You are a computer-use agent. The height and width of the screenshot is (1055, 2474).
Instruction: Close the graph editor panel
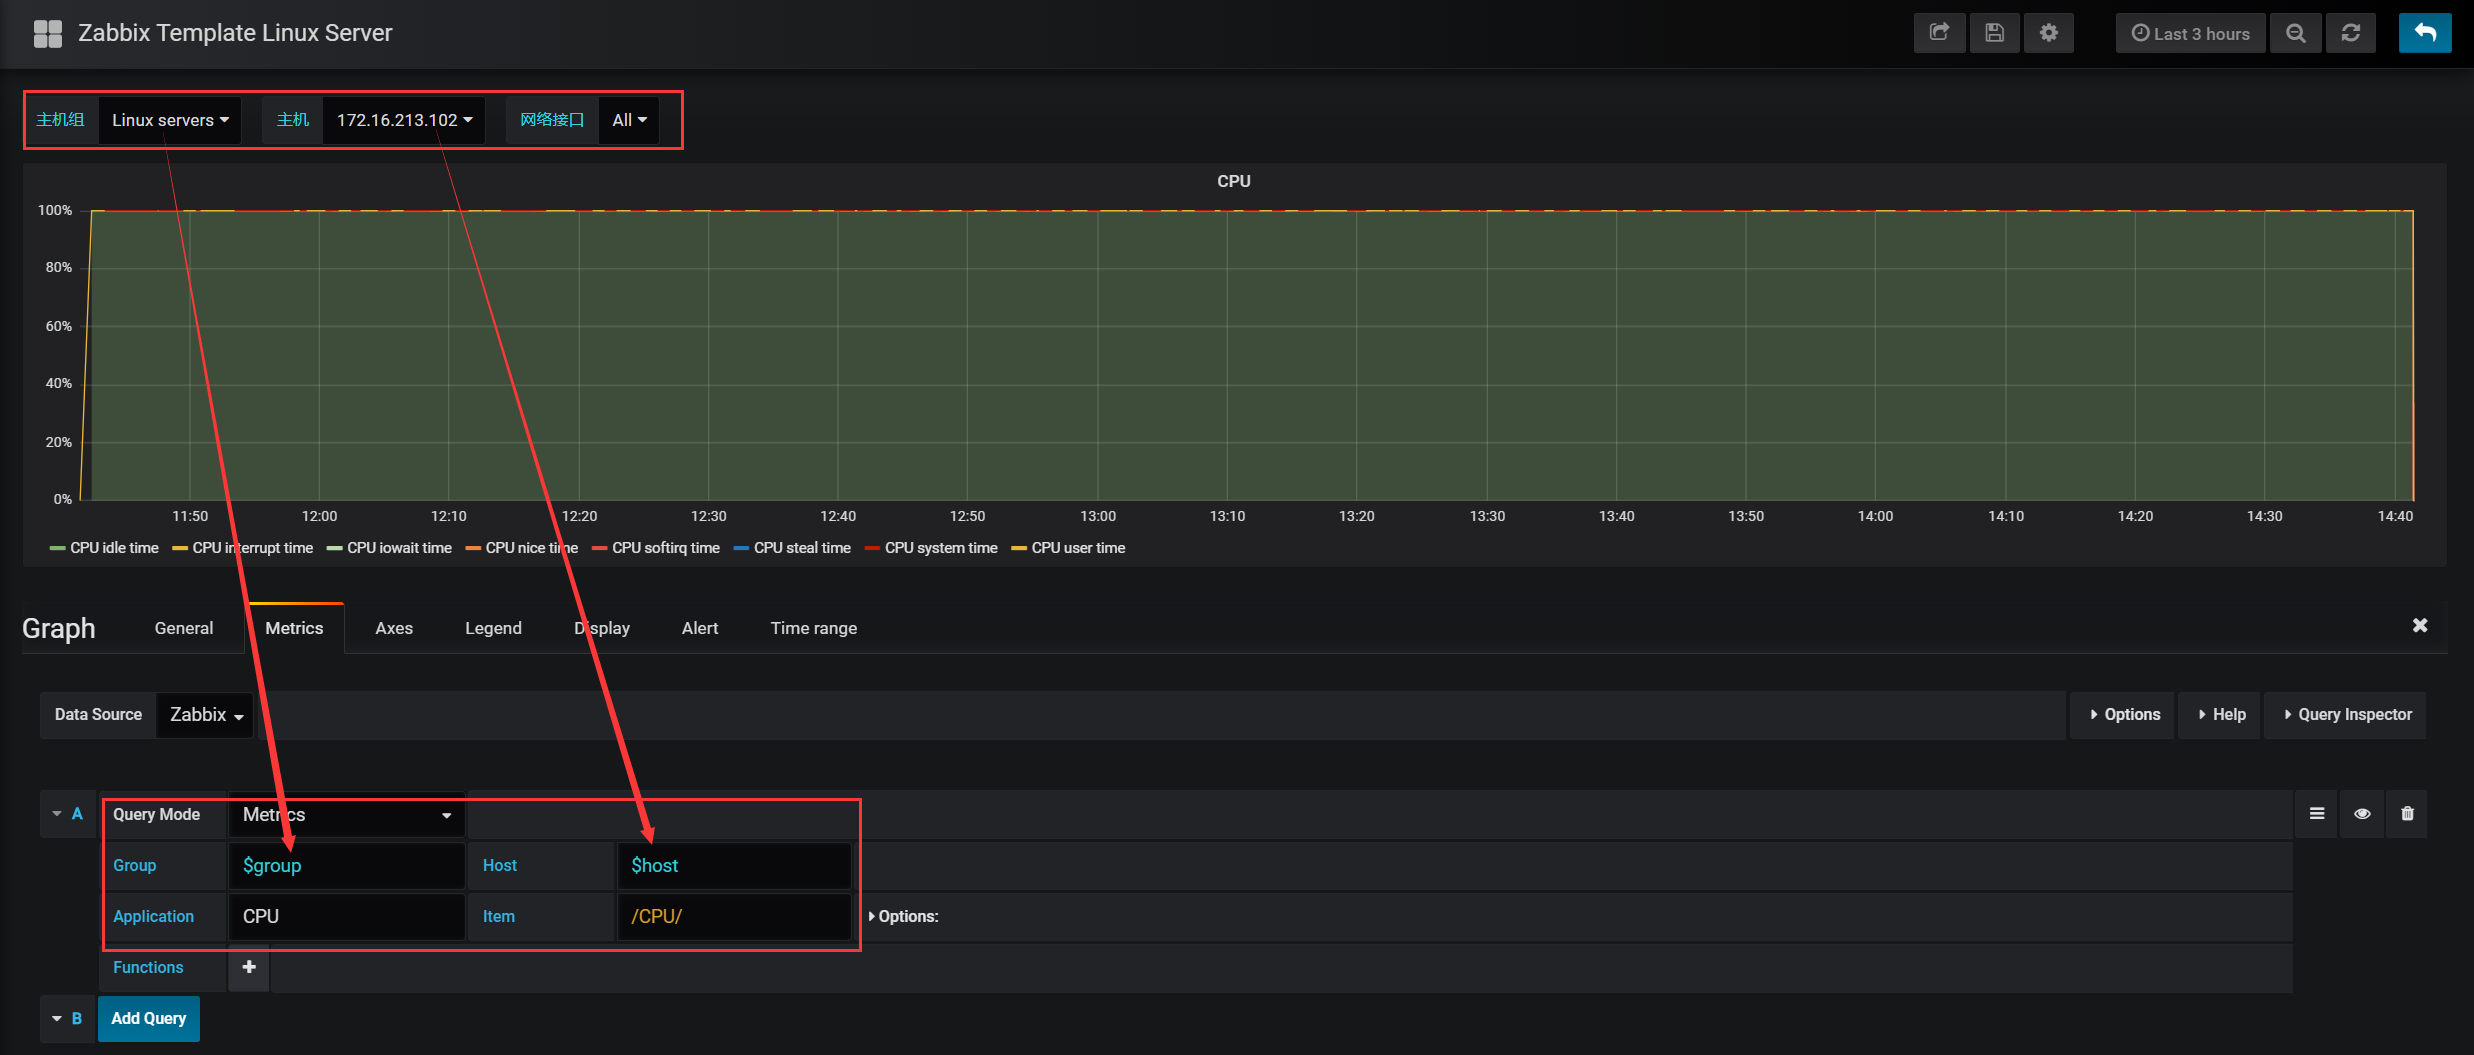pos(2420,625)
